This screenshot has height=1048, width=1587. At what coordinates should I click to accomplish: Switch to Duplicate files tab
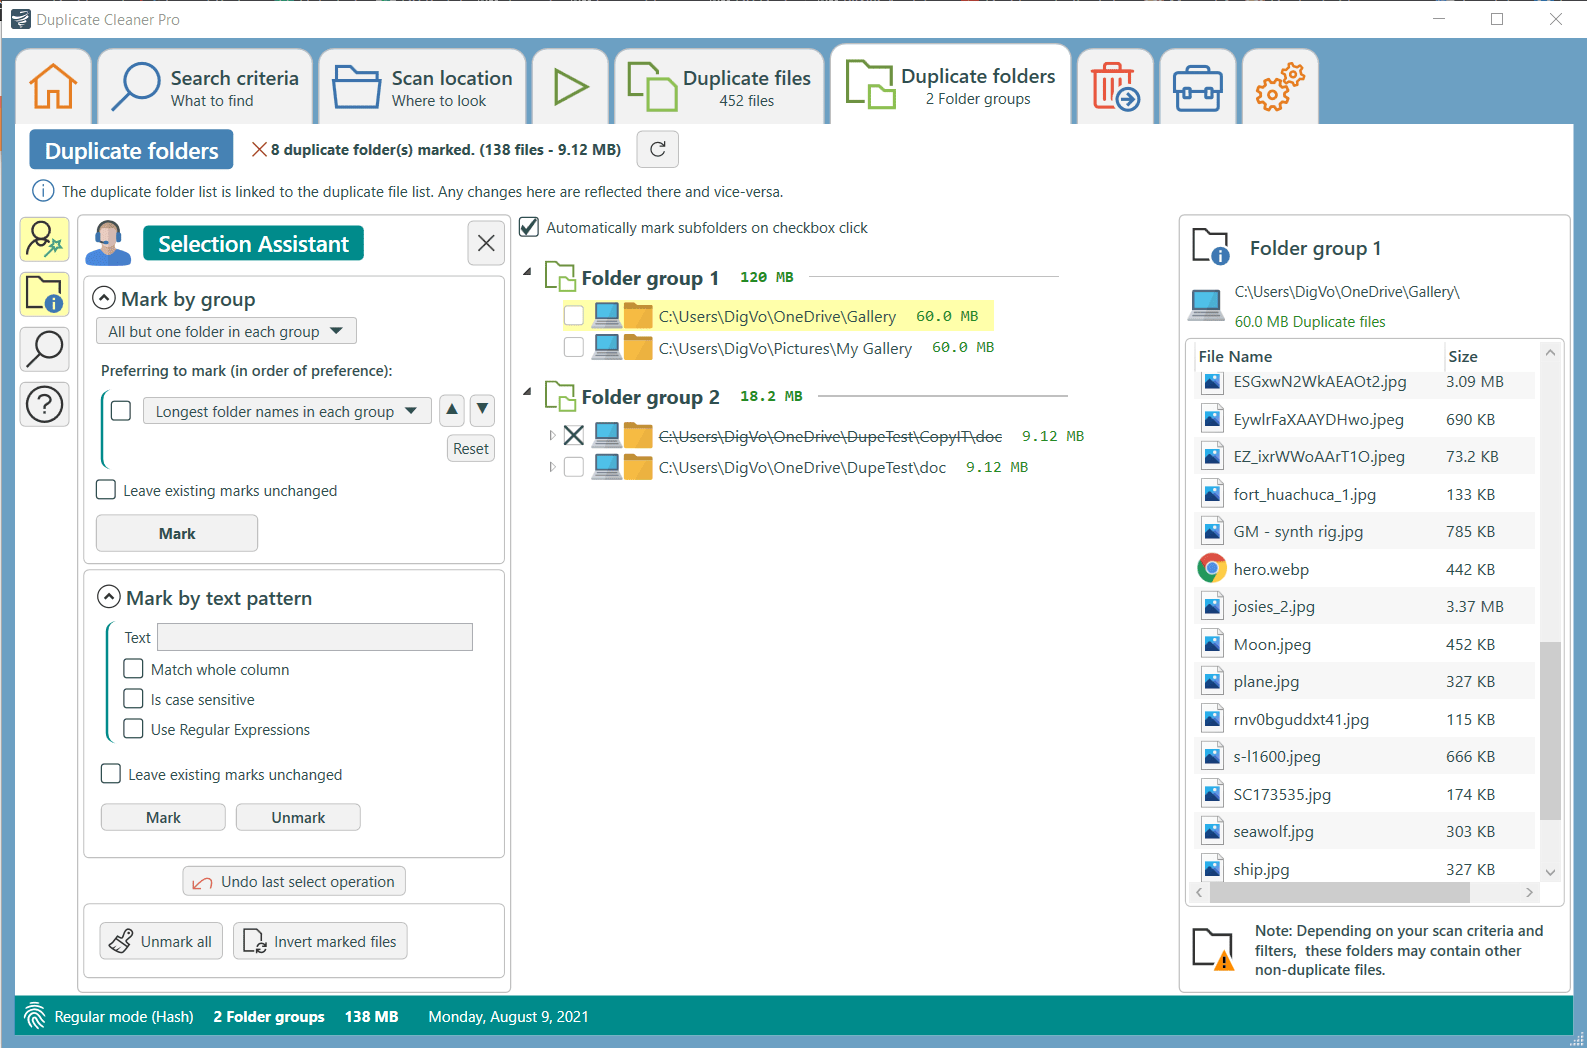pos(719,87)
